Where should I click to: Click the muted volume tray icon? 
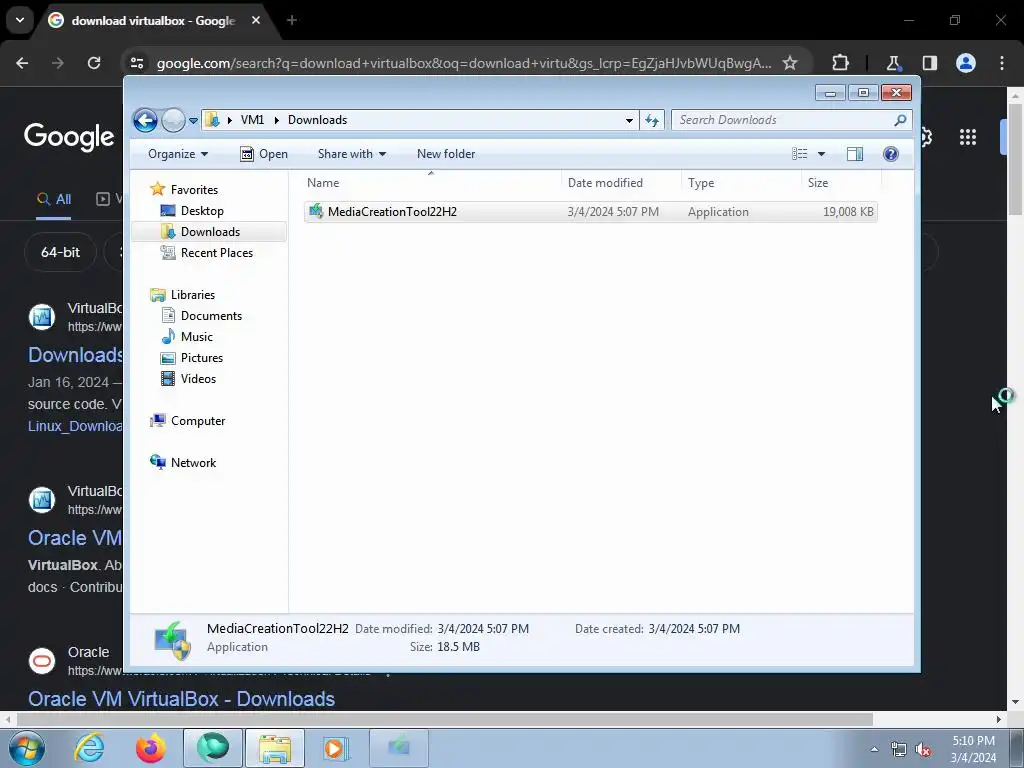point(923,750)
